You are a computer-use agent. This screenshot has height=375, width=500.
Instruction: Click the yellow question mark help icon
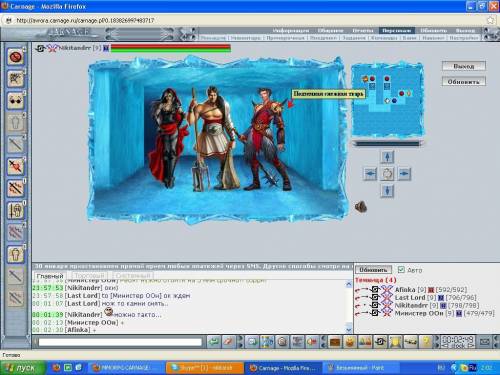[426, 342]
